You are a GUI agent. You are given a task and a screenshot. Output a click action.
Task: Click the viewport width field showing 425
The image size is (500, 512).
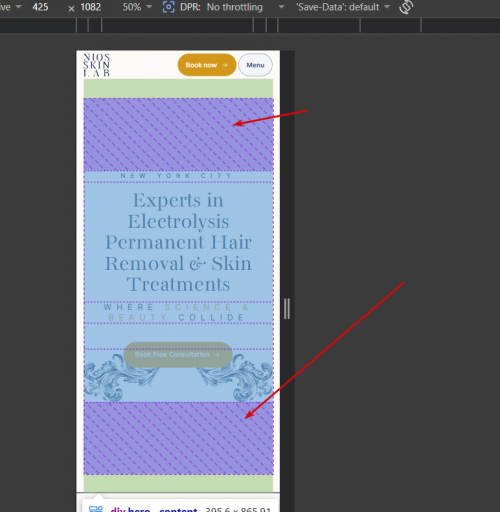[40, 7]
